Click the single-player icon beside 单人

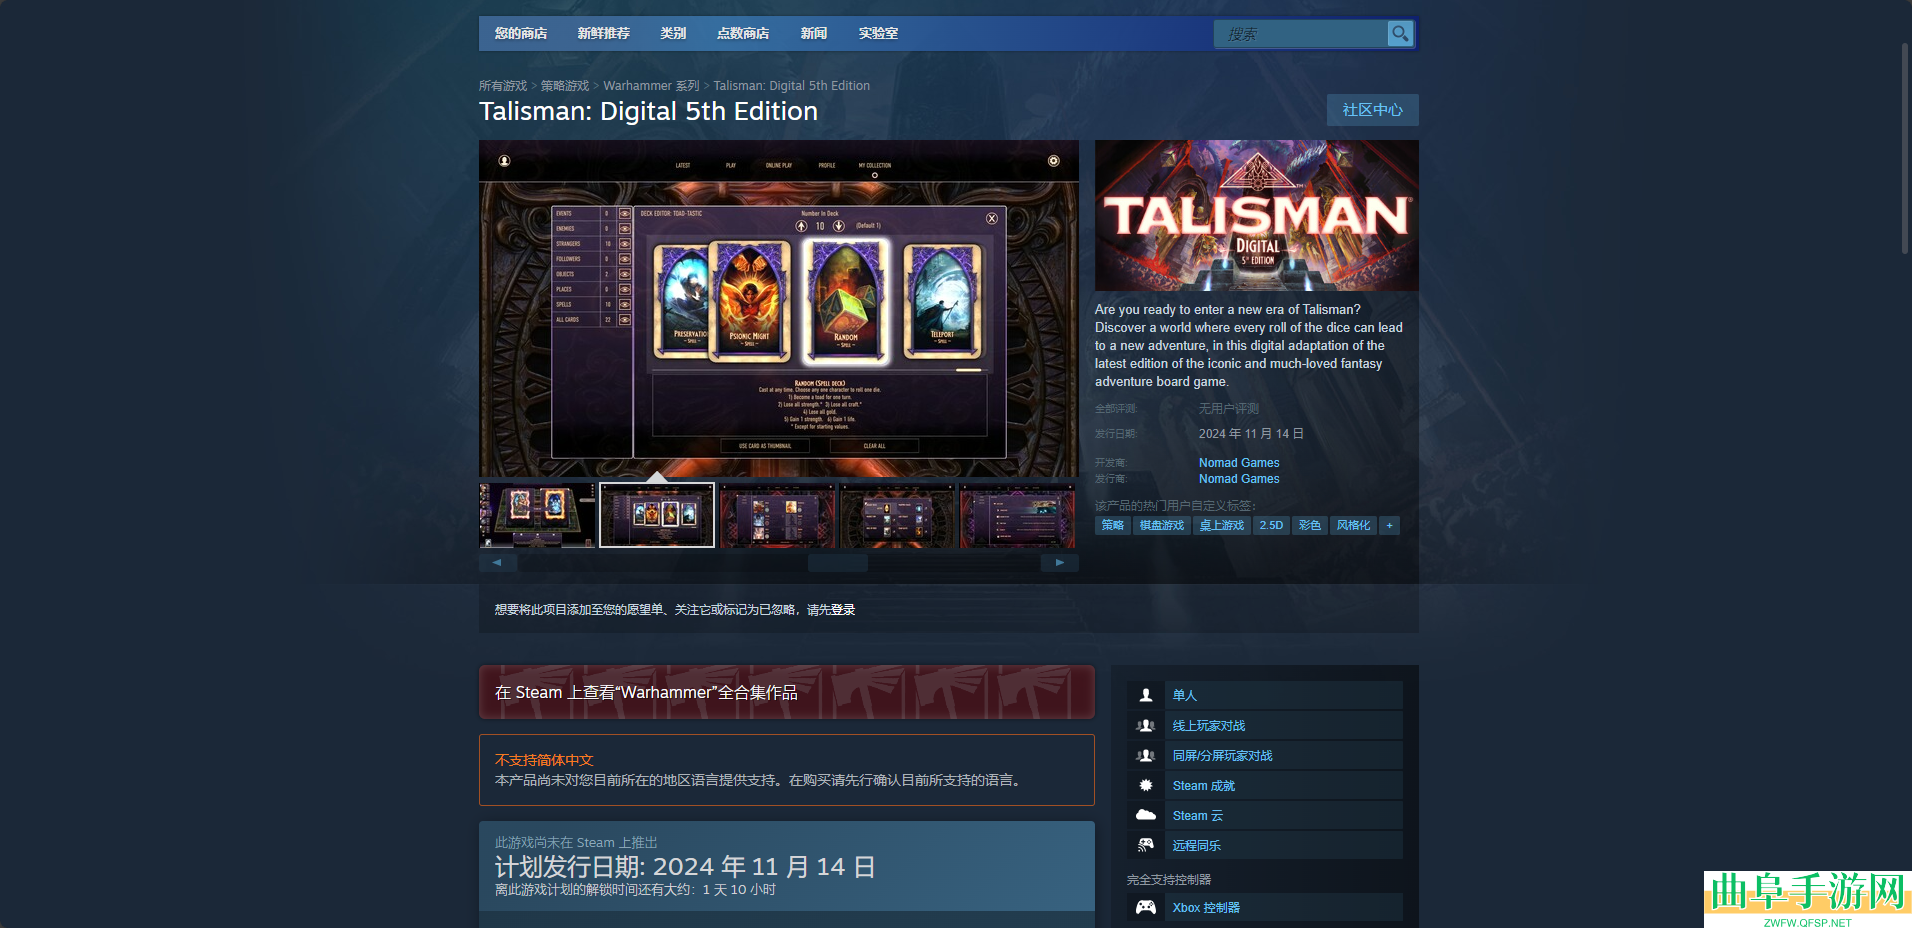pos(1146,695)
